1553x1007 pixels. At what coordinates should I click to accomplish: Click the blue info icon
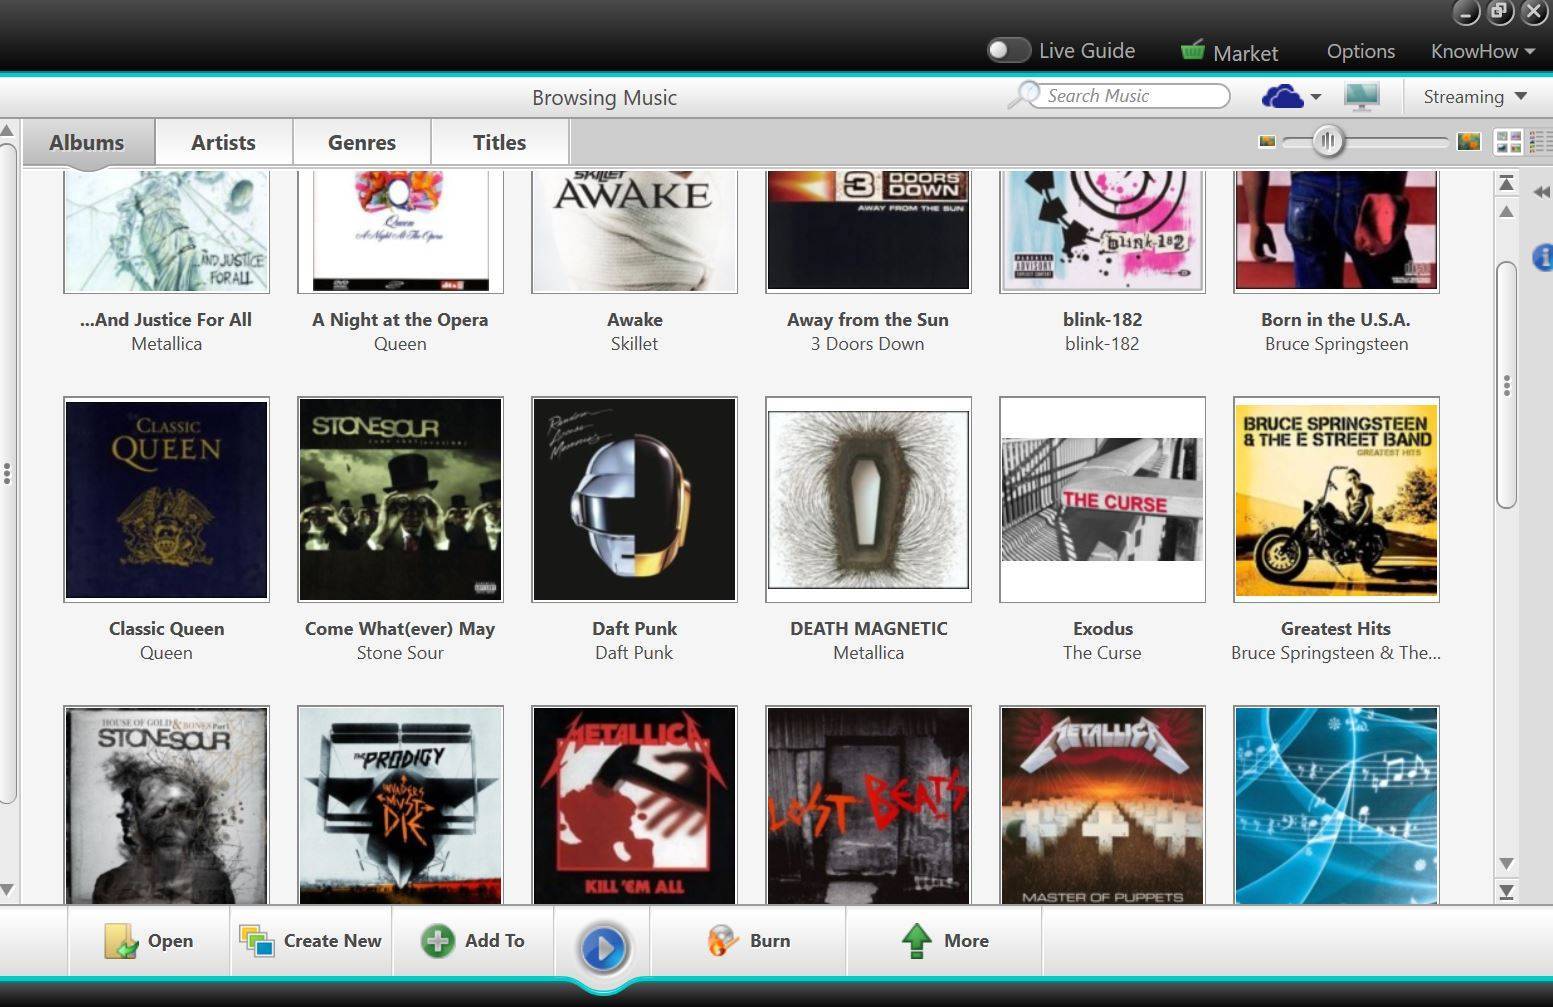1543,257
